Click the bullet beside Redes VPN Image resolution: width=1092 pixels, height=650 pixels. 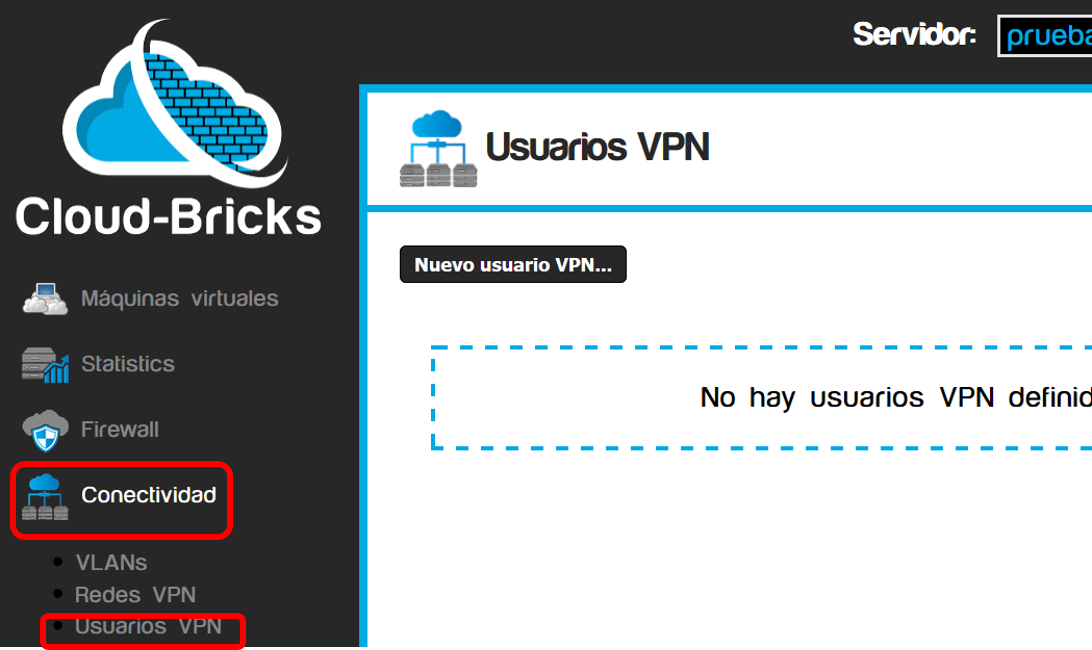(58, 594)
